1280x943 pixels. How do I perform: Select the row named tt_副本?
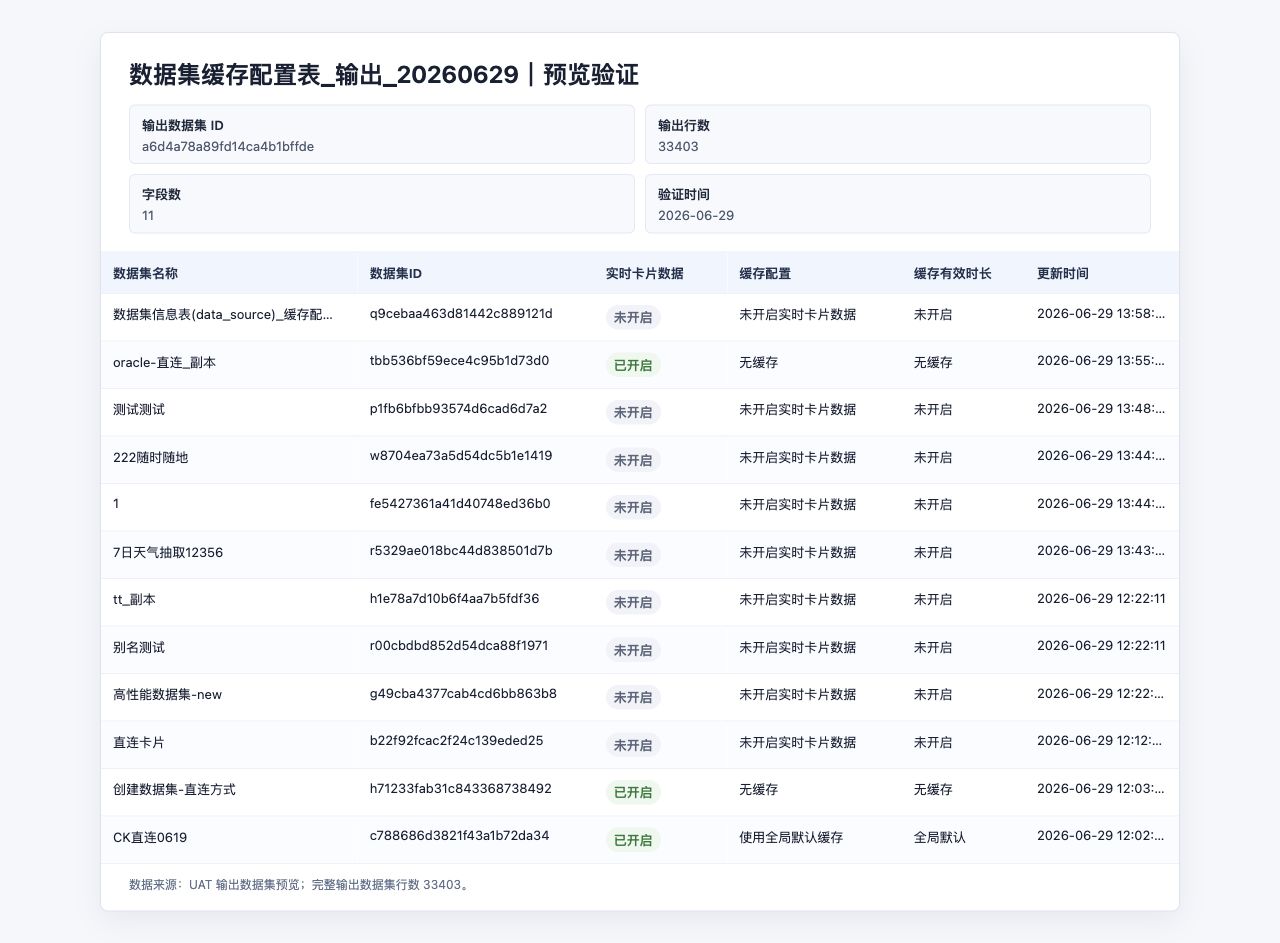[640, 602]
